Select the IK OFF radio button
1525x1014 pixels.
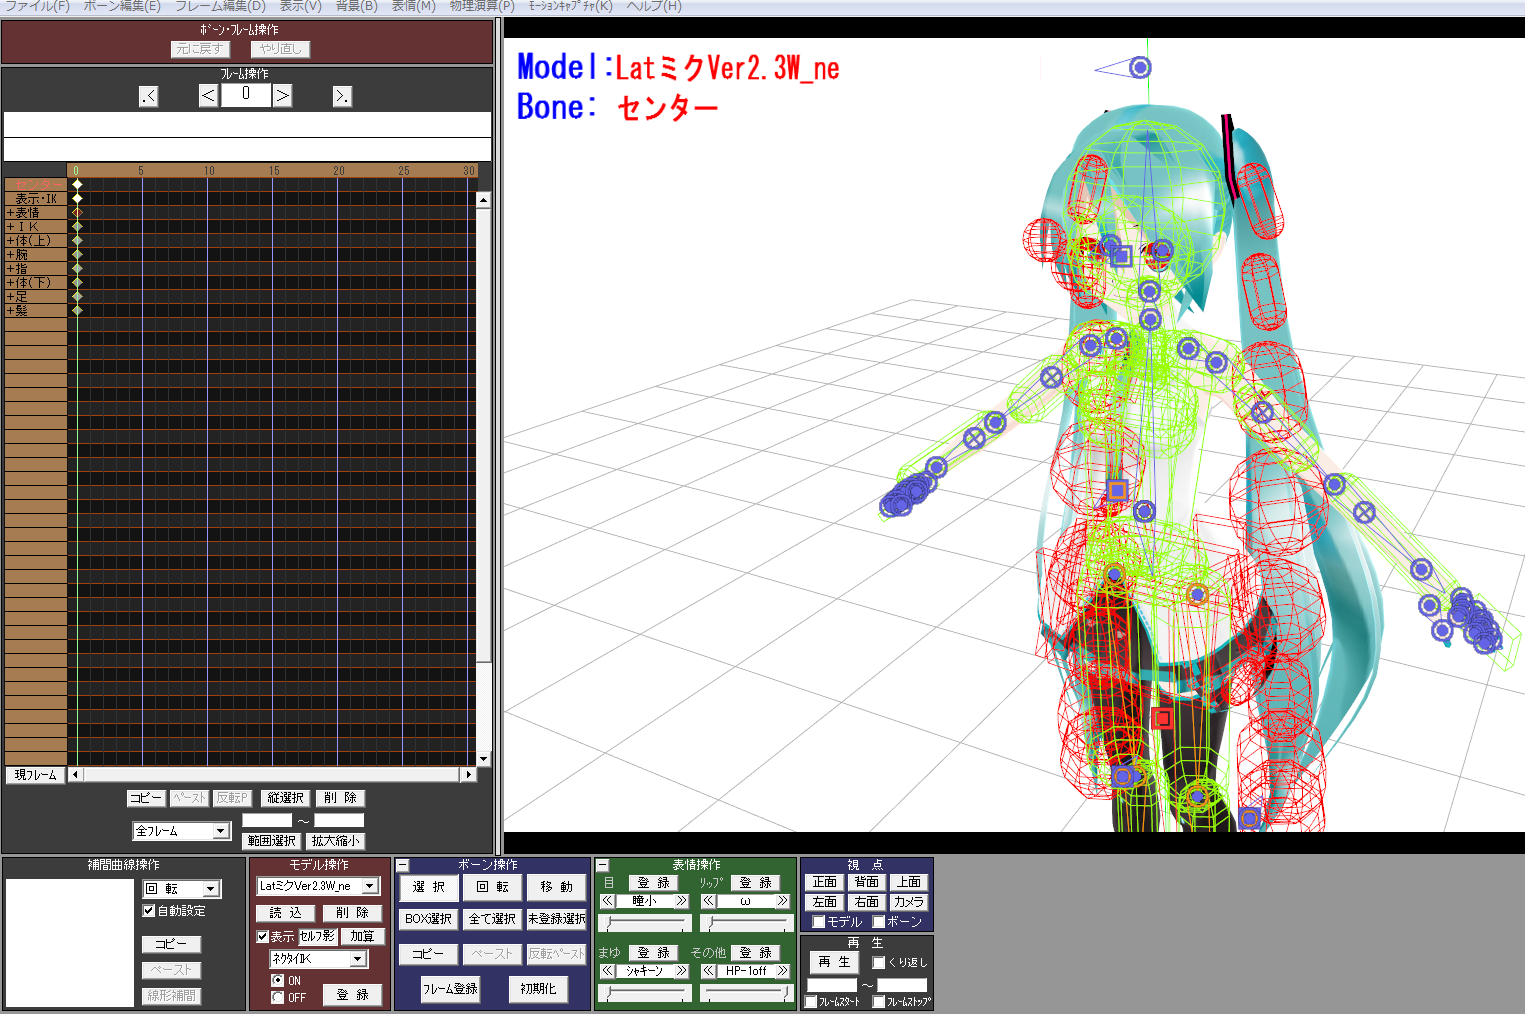coord(277,997)
